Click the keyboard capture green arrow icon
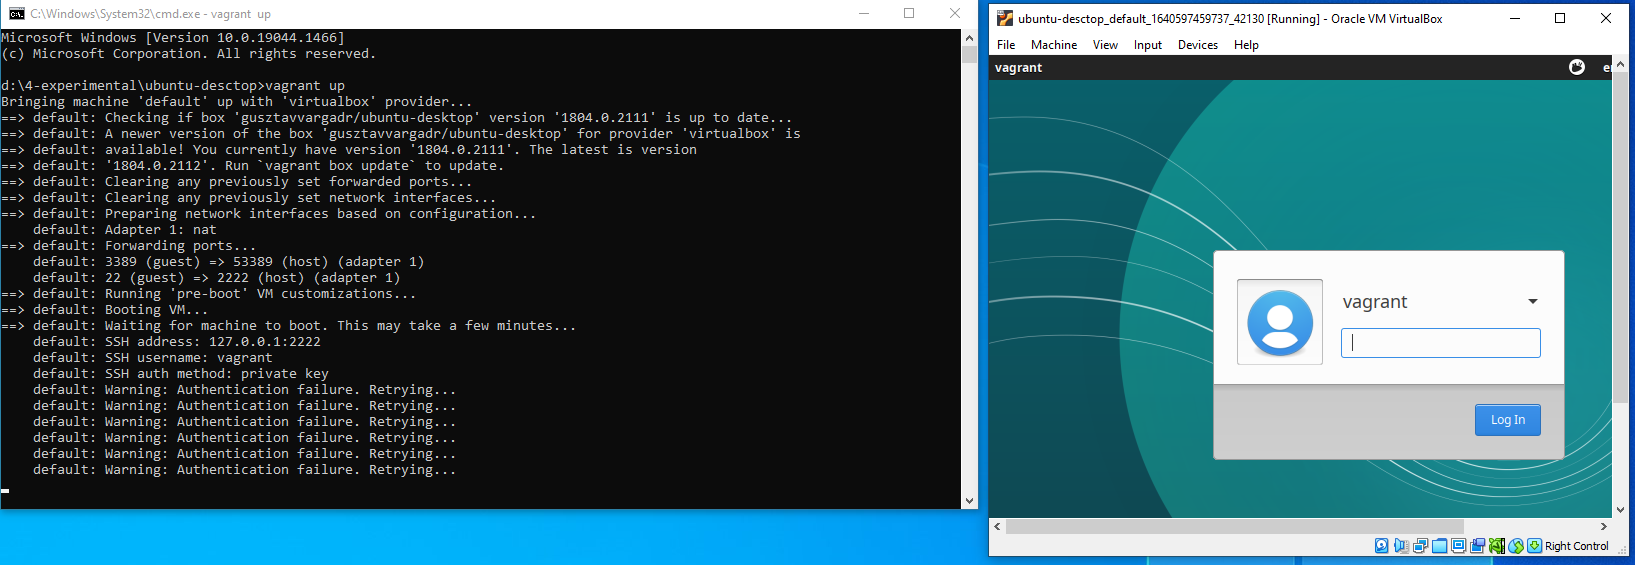The image size is (1635, 565). [x=1534, y=546]
